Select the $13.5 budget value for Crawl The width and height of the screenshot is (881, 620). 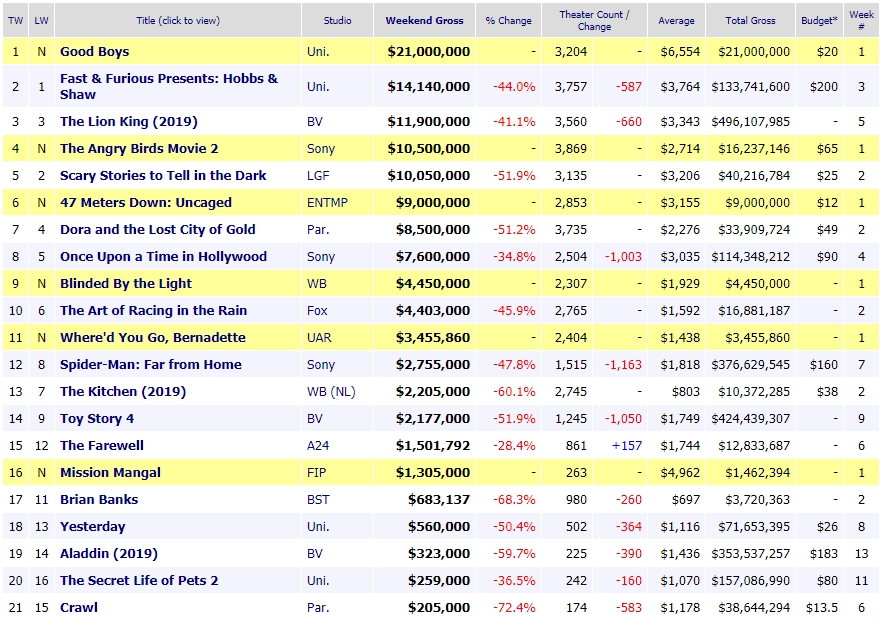[822, 608]
